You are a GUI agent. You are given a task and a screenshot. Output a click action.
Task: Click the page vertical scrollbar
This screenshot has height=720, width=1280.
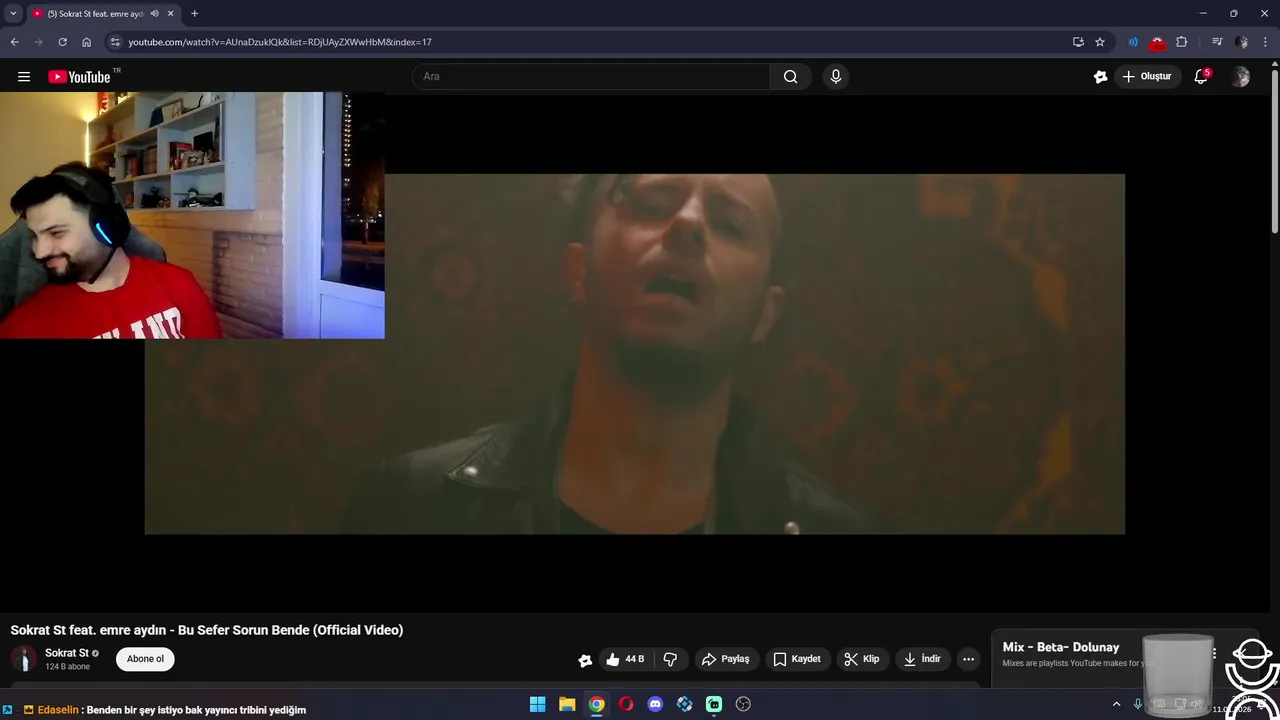(x=1274, y=150)
